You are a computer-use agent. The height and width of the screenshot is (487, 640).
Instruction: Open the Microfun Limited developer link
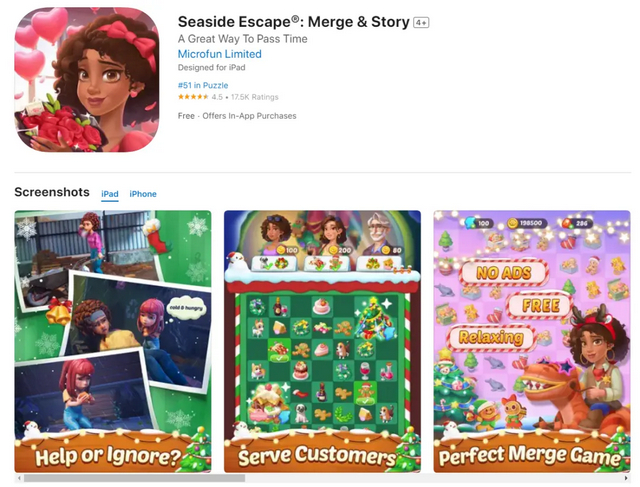point(220,54)
